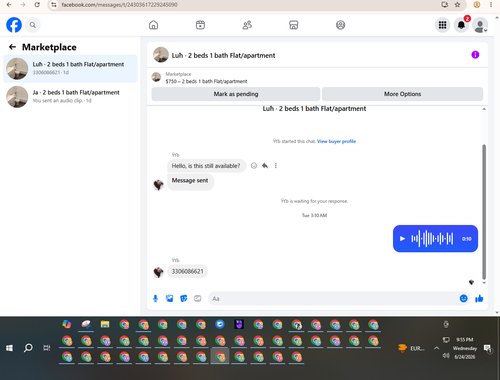Open the purple conversation information icon

click(x=475, y=55)
